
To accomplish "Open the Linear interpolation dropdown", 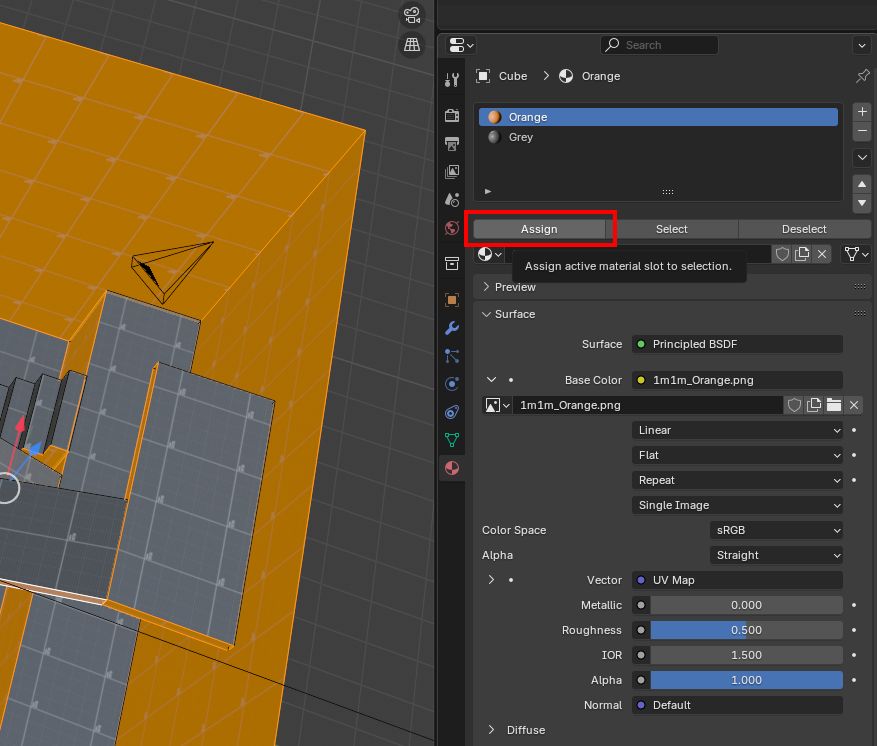I will pos(737,430).
